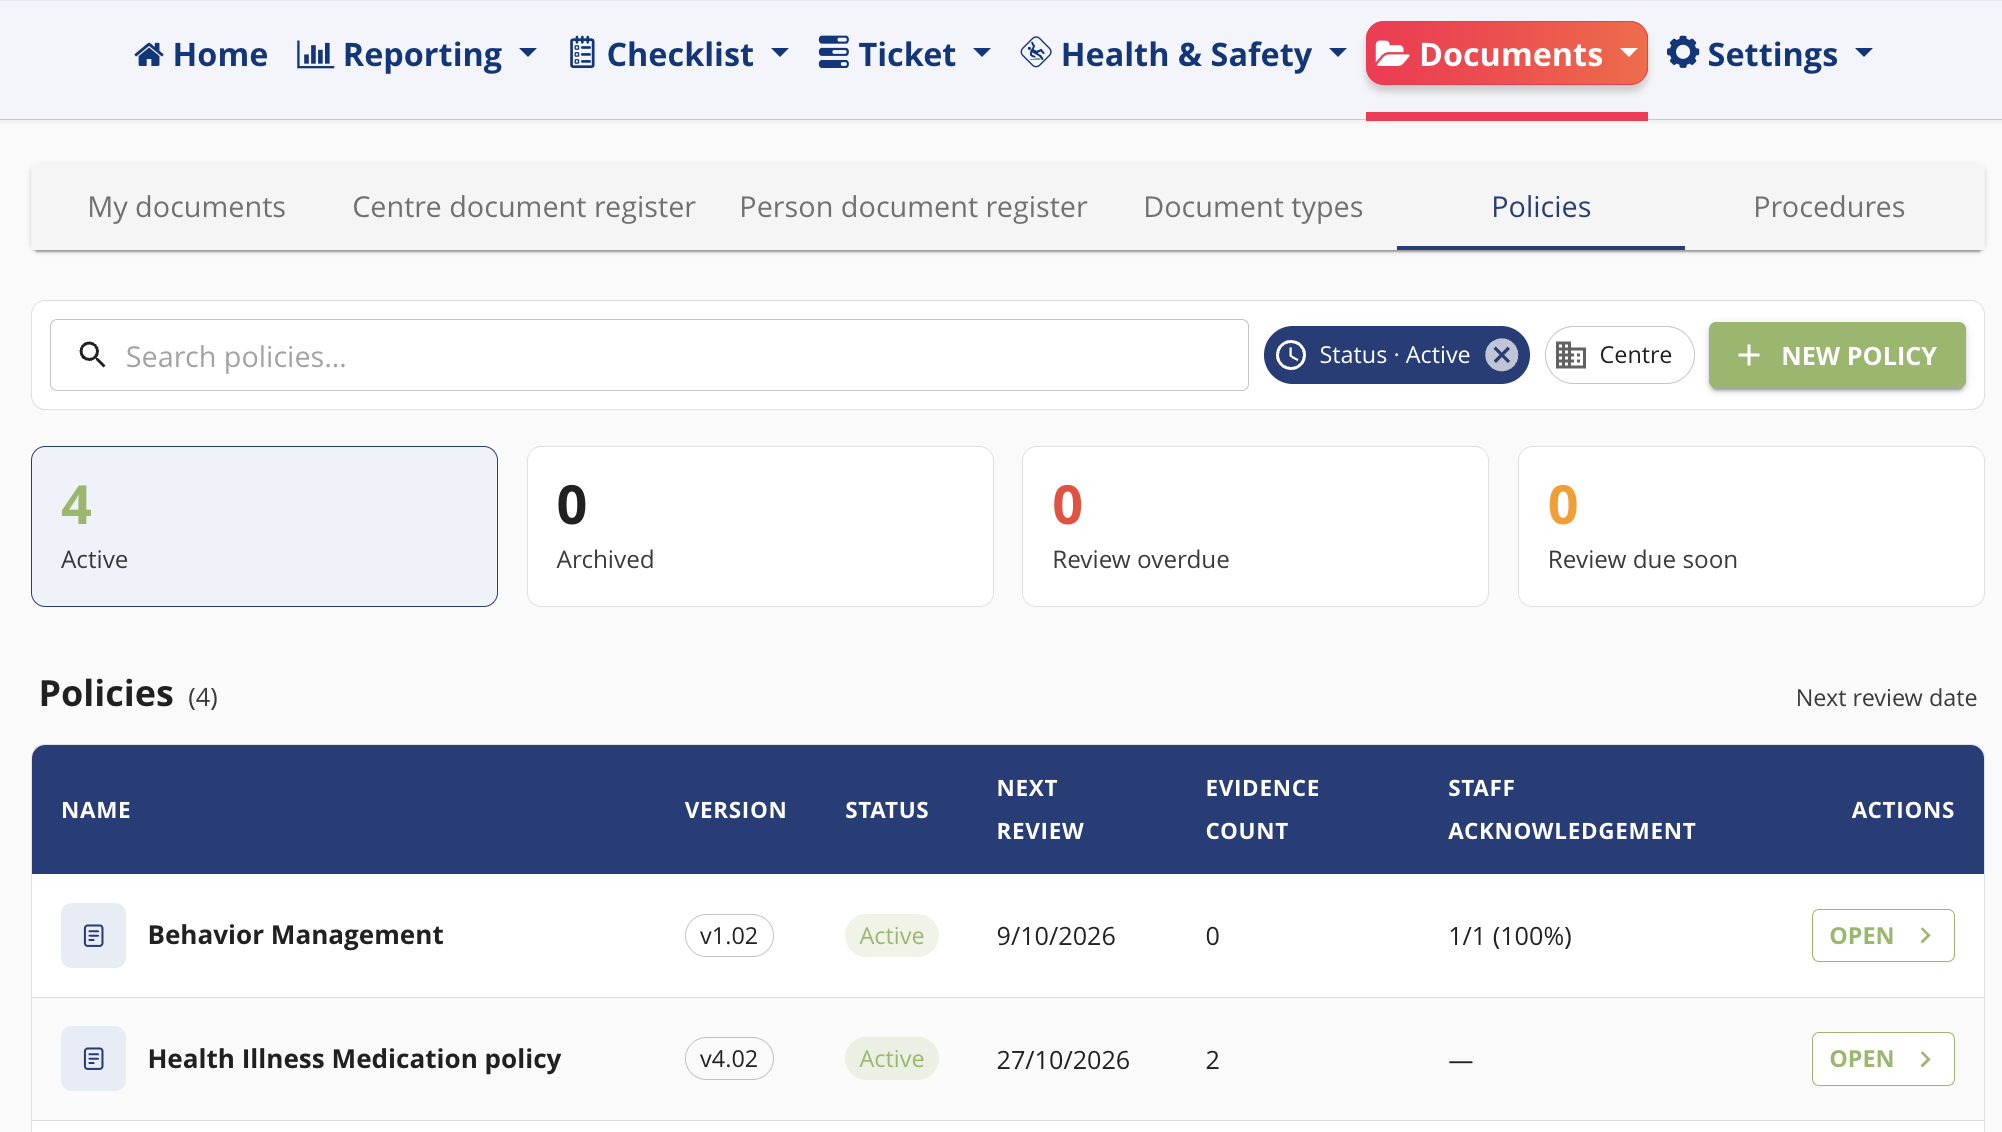
Task: Select the Review overdue card
Action: click(1255, 526)
